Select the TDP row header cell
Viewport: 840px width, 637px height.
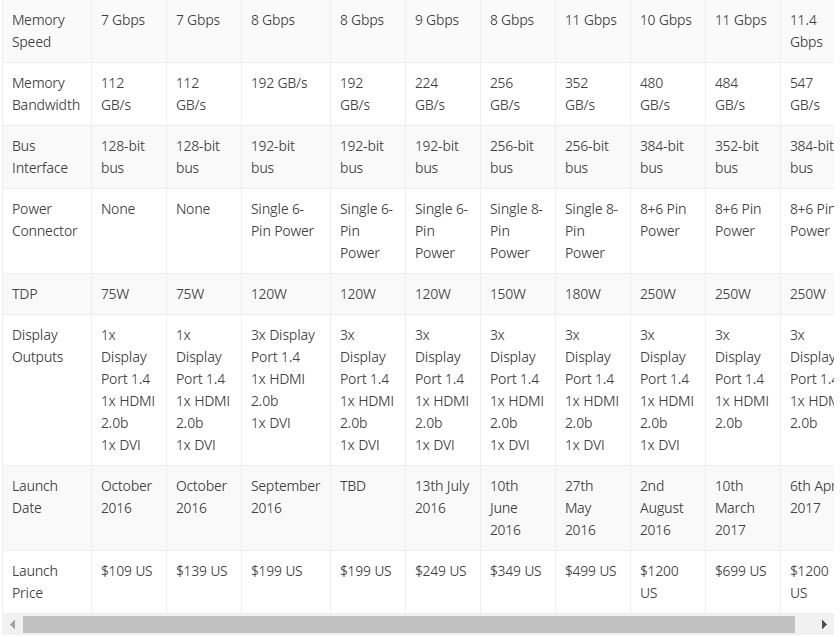pos(26,294)
